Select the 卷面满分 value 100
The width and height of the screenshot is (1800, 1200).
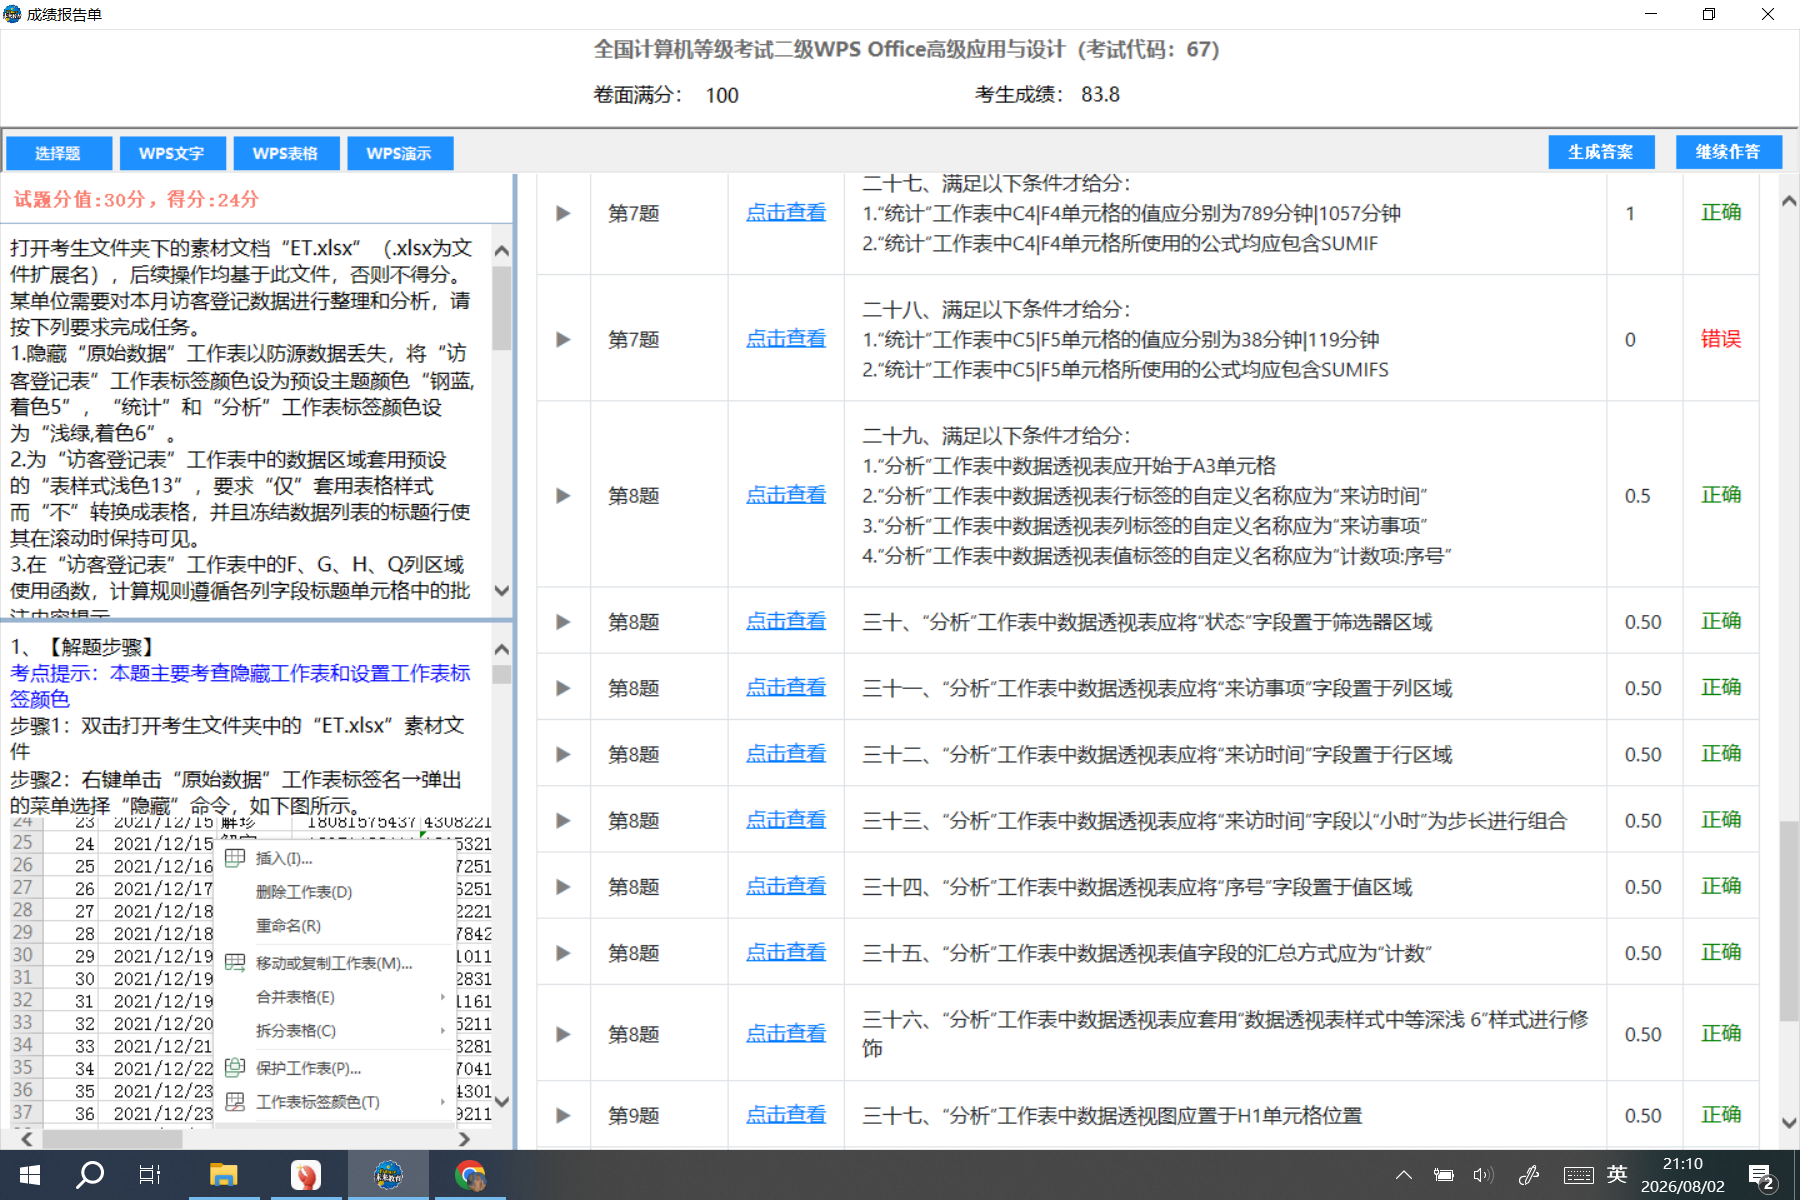[x=722, y=95]
